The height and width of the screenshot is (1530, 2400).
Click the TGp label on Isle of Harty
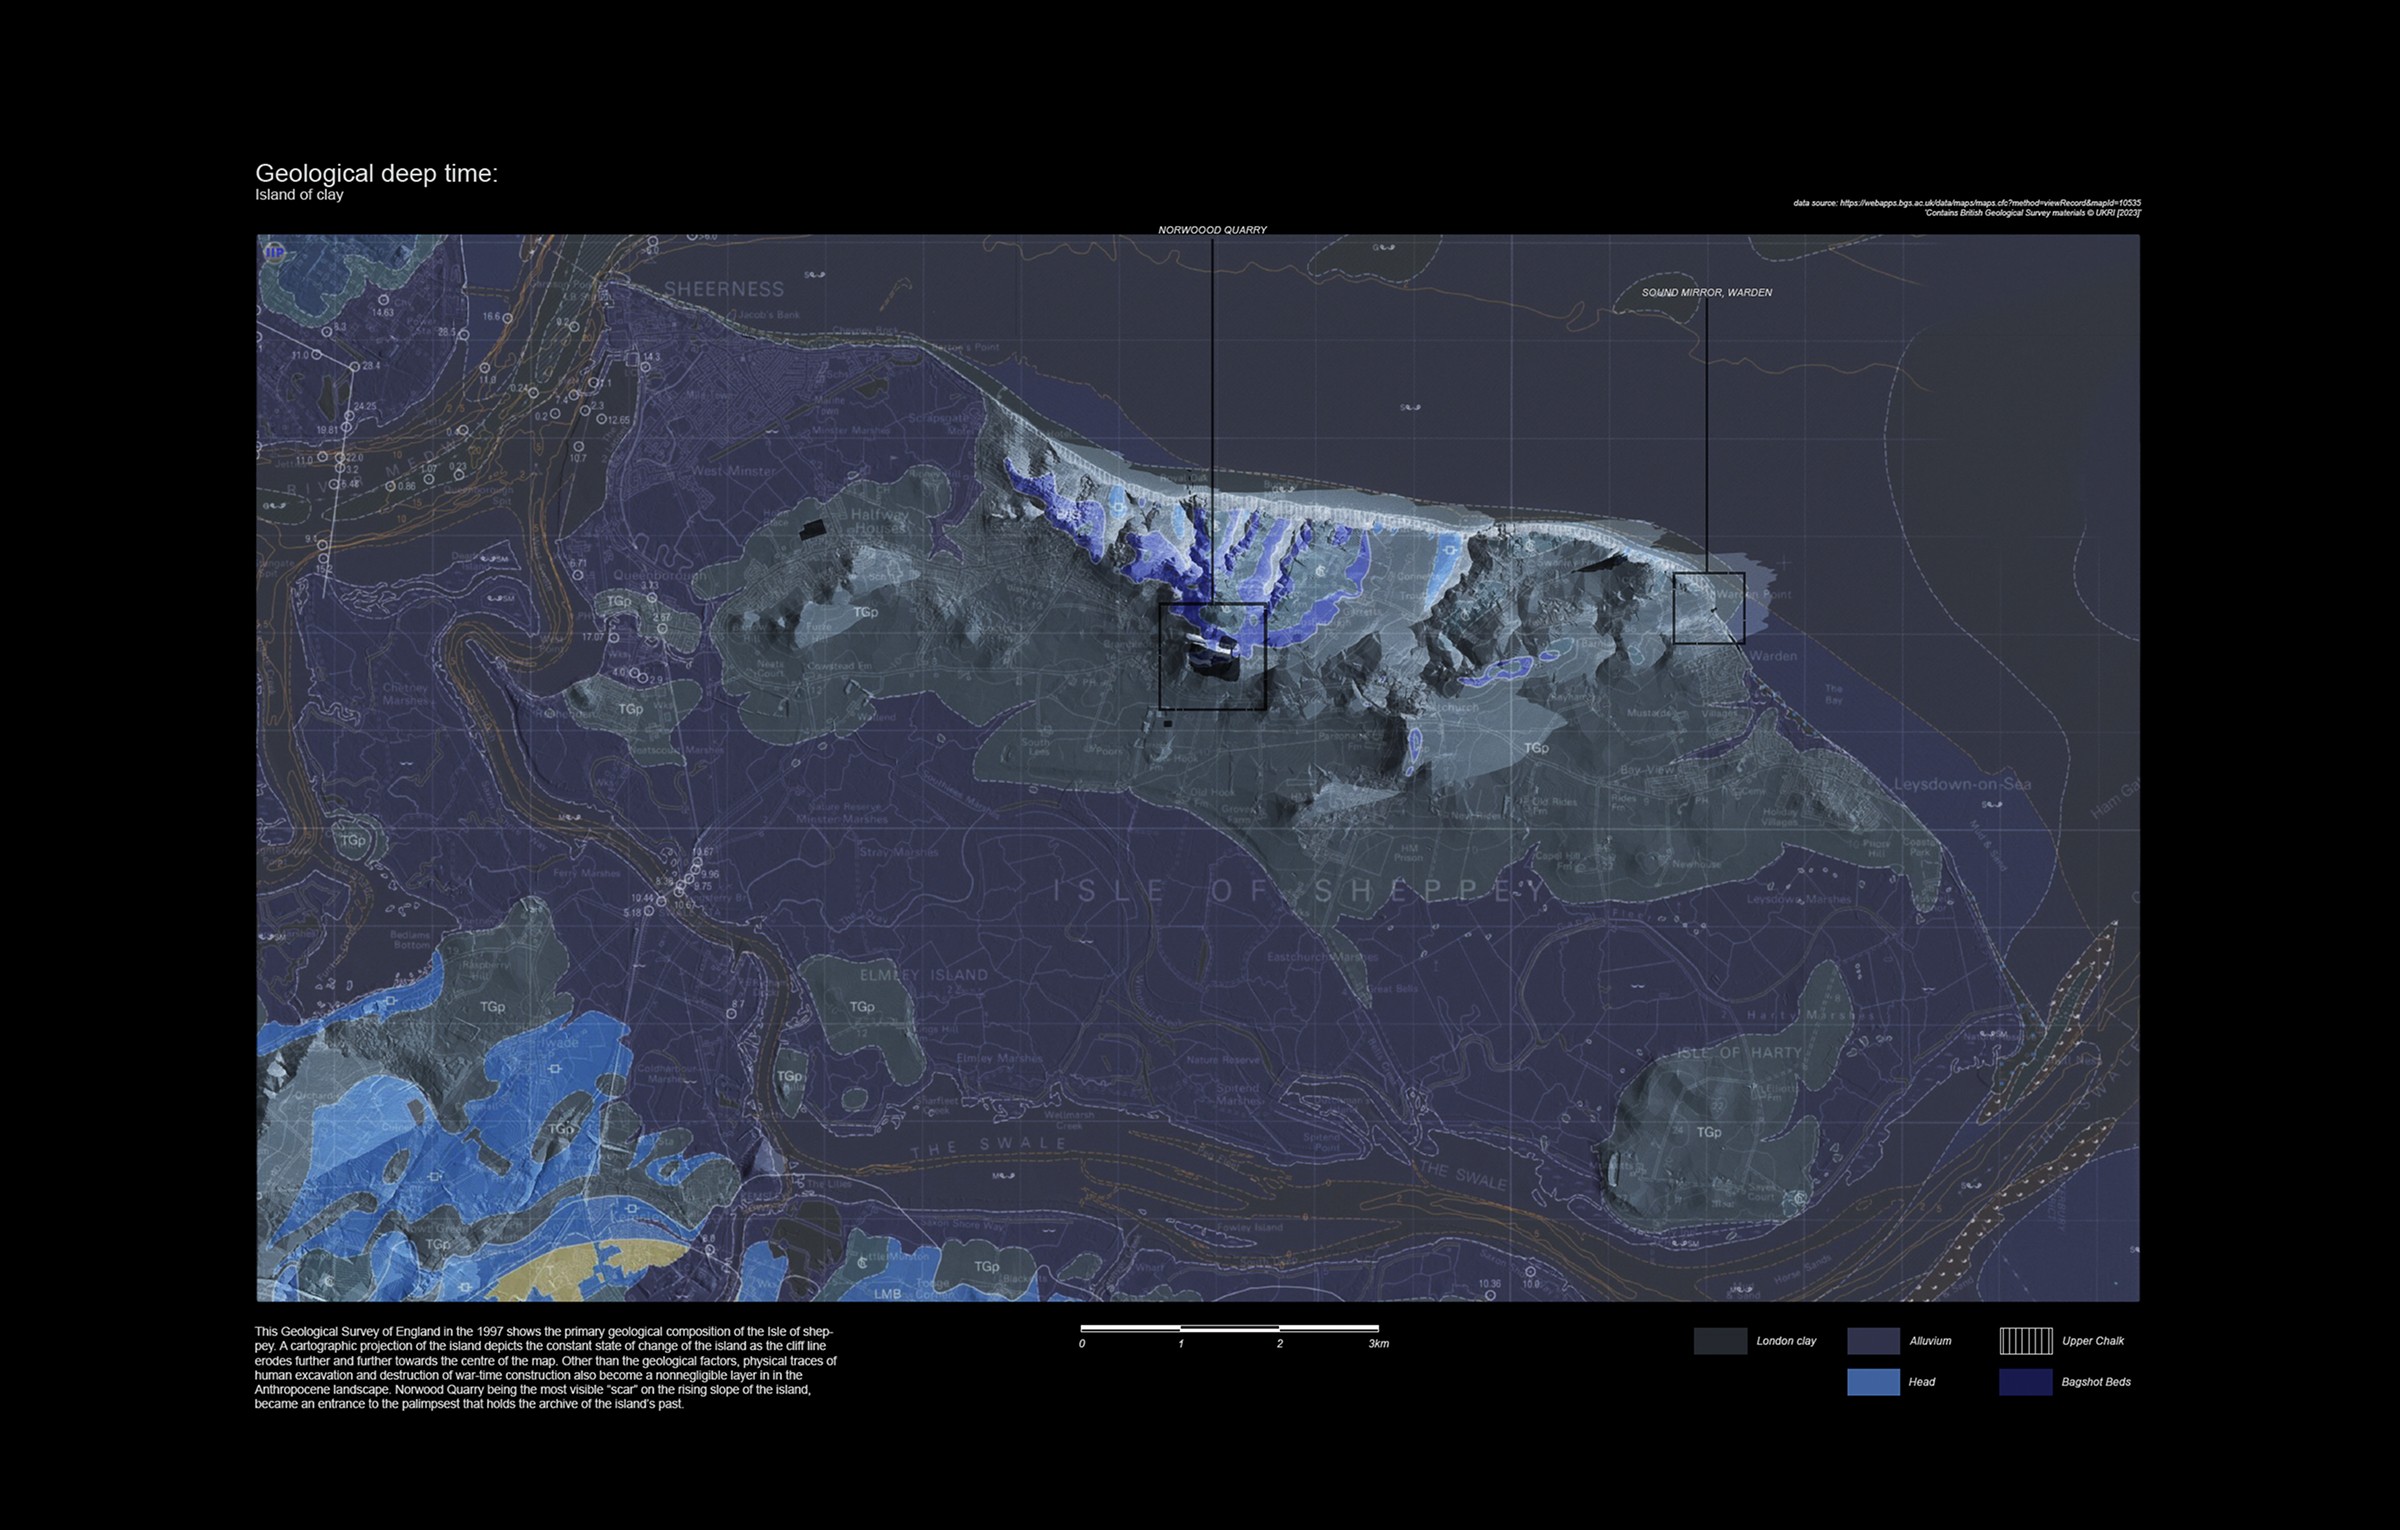[x=1709, y=1132]
